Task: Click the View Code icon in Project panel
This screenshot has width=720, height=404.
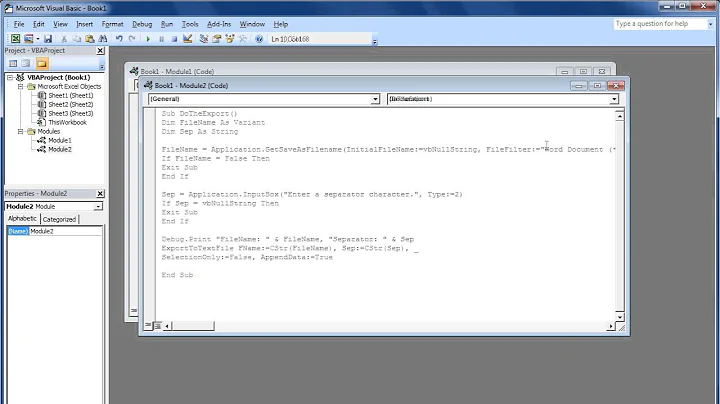Action: [13, 63]
